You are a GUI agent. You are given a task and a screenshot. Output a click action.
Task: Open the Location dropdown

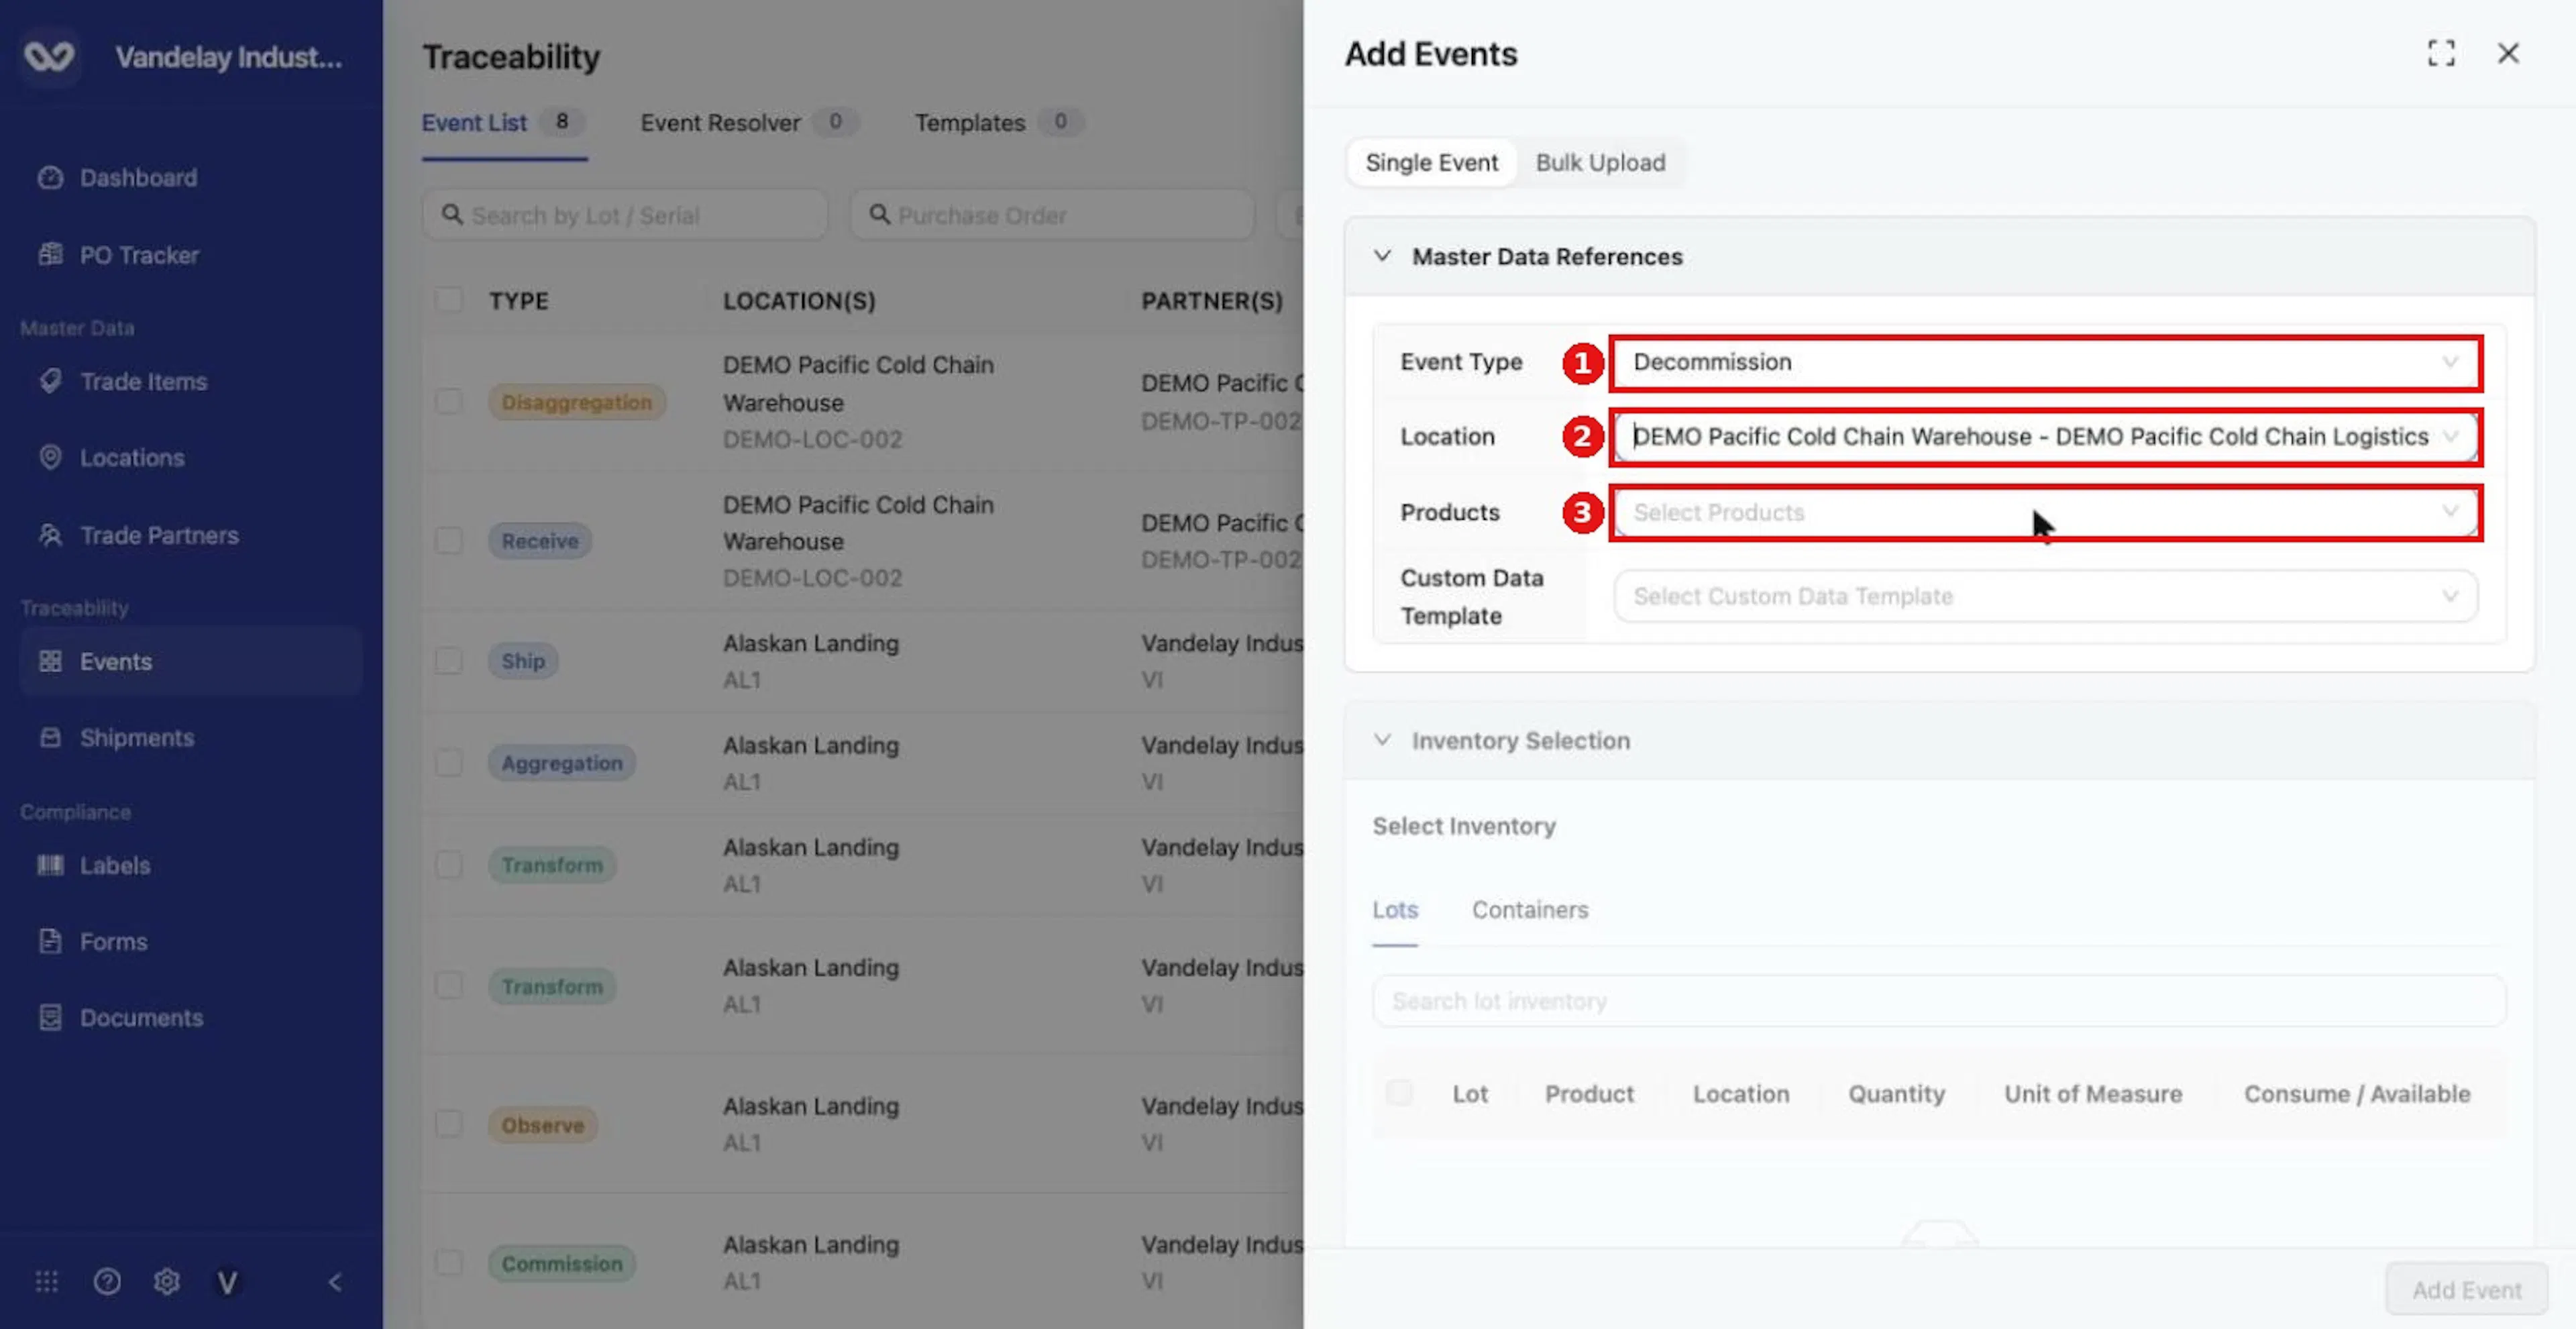pyautogui.click(x=2045, y=436)
